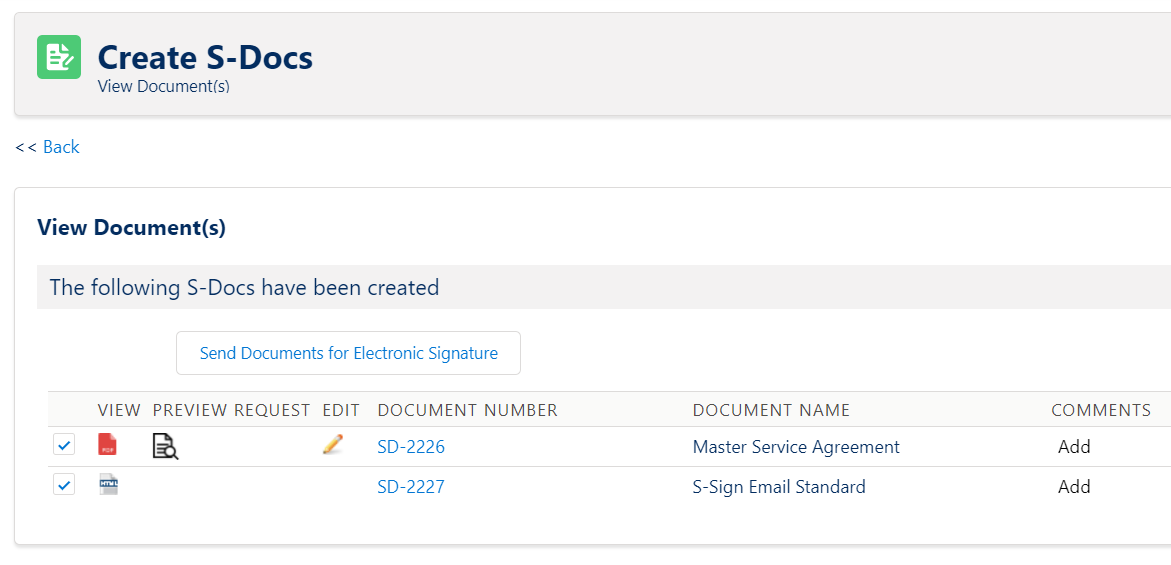Click the Document Name column header

(771, 410)
